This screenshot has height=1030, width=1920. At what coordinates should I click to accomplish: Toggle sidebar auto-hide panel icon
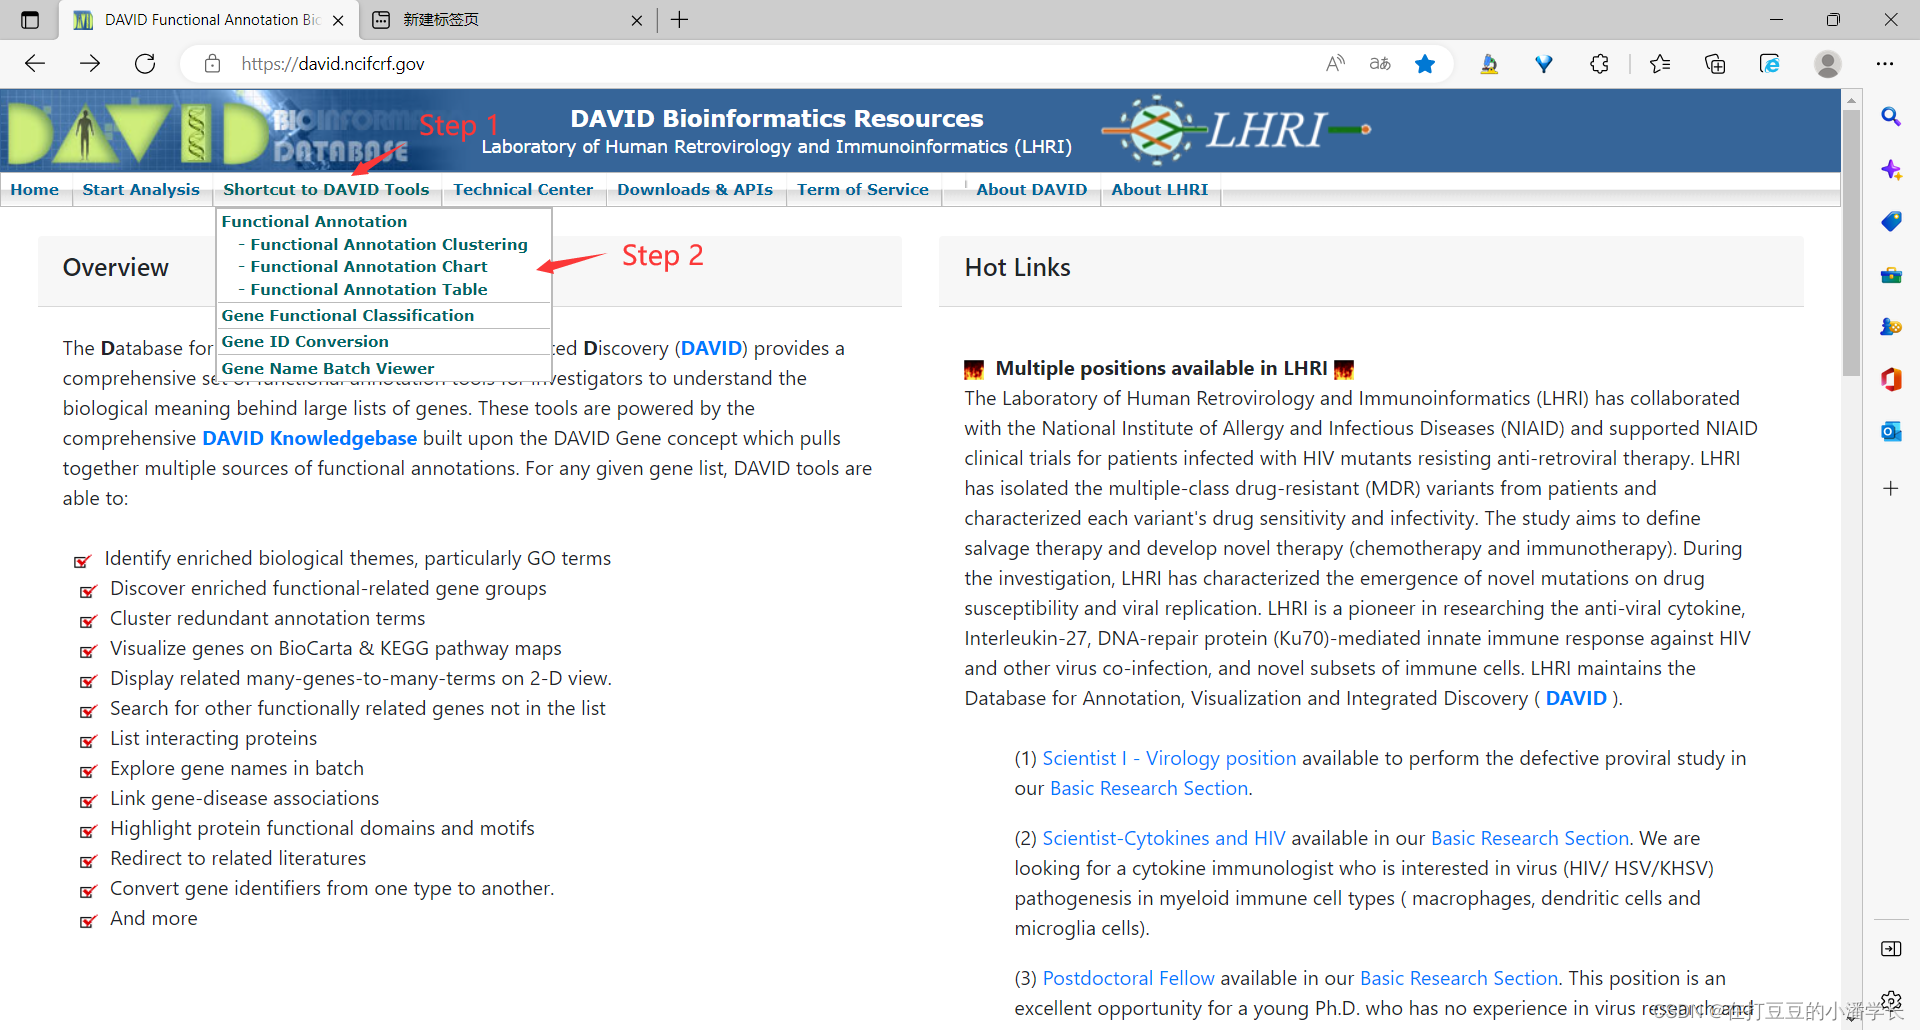coord(1891,948)
